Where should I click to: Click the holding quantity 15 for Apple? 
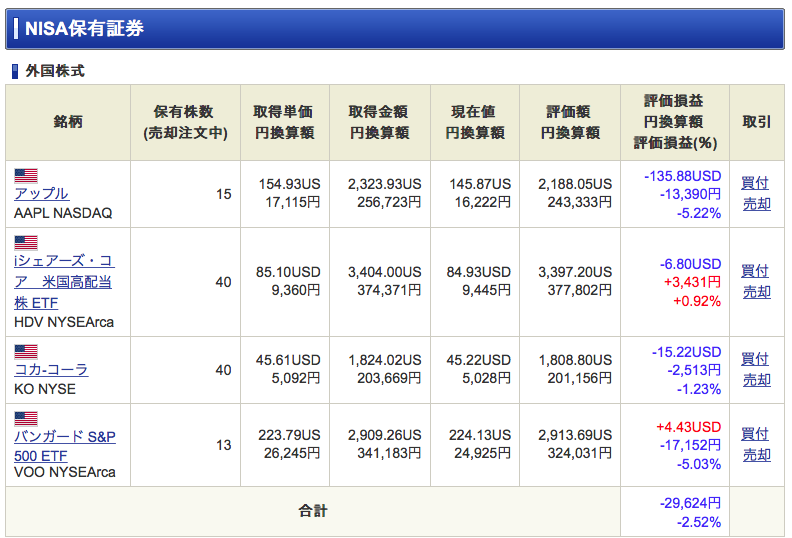point(224,194)
